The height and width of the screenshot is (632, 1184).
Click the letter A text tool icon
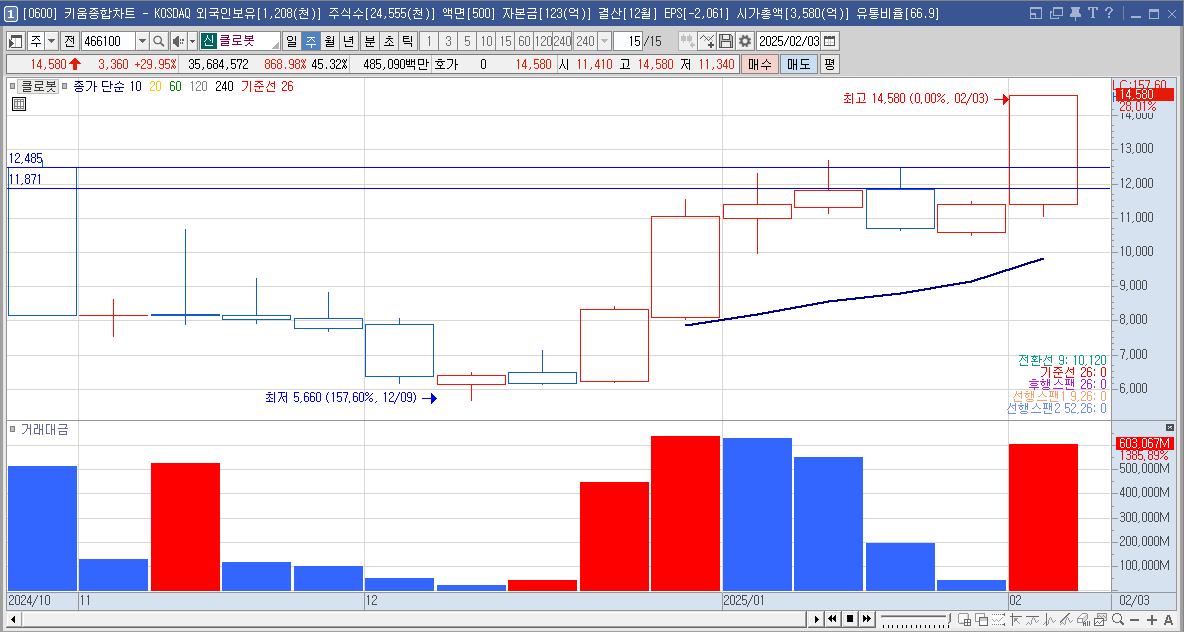click(1168, 620)
